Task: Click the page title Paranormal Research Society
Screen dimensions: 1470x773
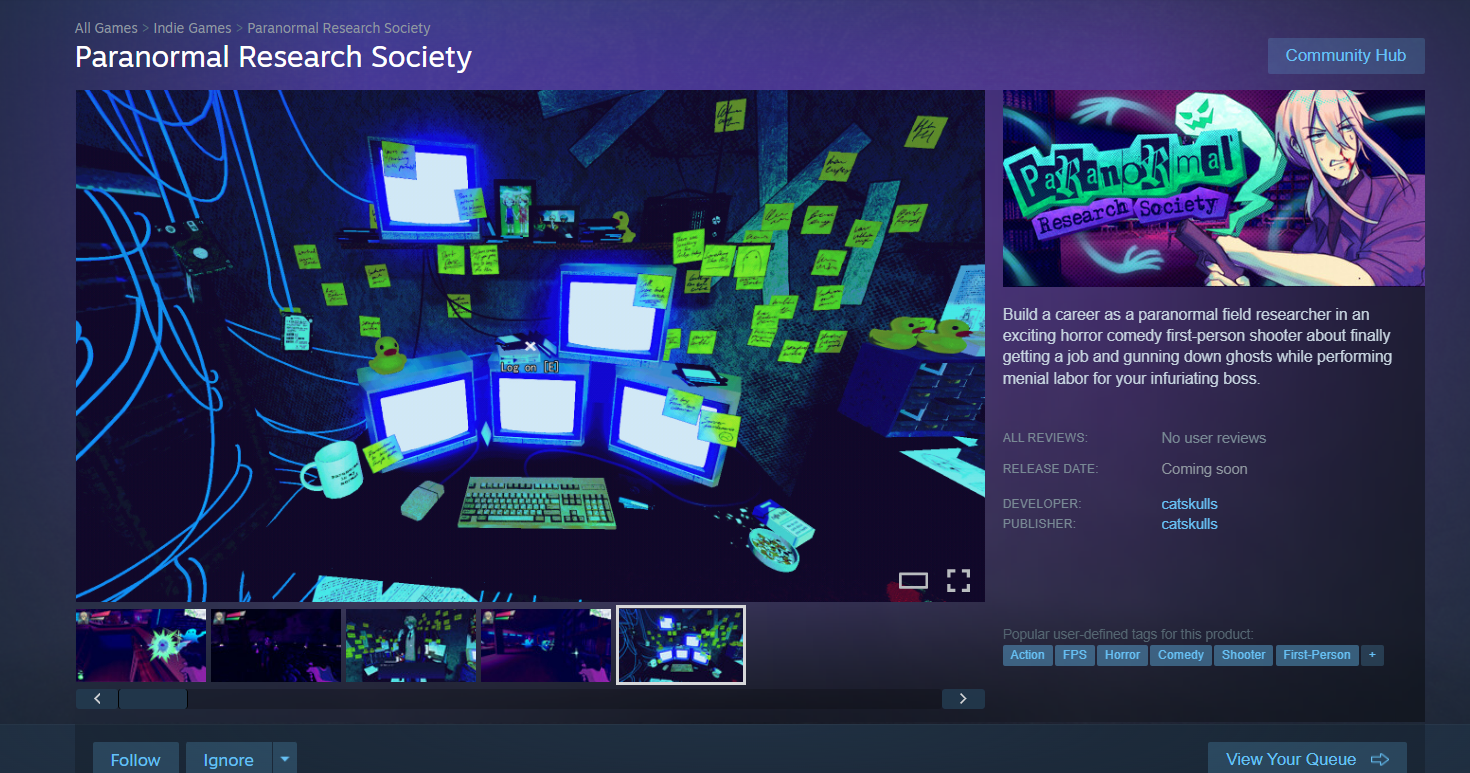Action: coord(273,57)
